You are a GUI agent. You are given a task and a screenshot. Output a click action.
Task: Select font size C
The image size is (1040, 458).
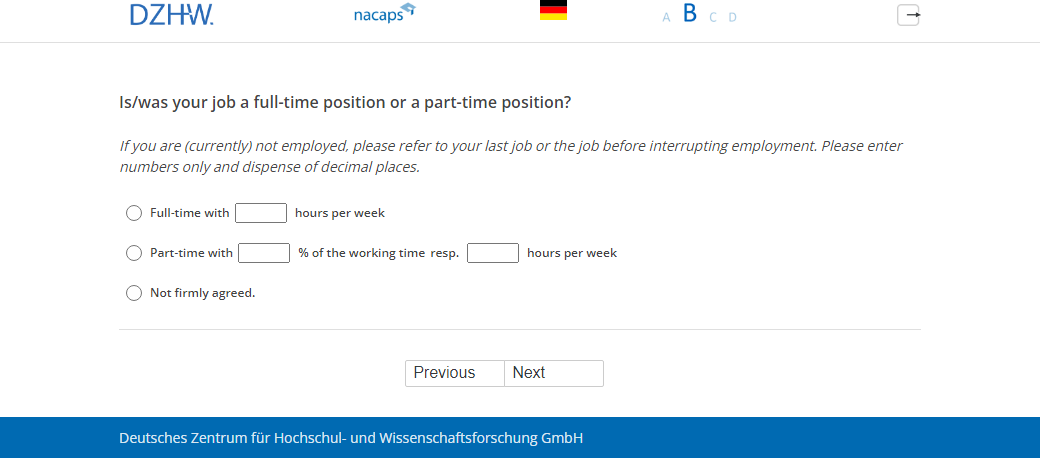coord(713,17)
